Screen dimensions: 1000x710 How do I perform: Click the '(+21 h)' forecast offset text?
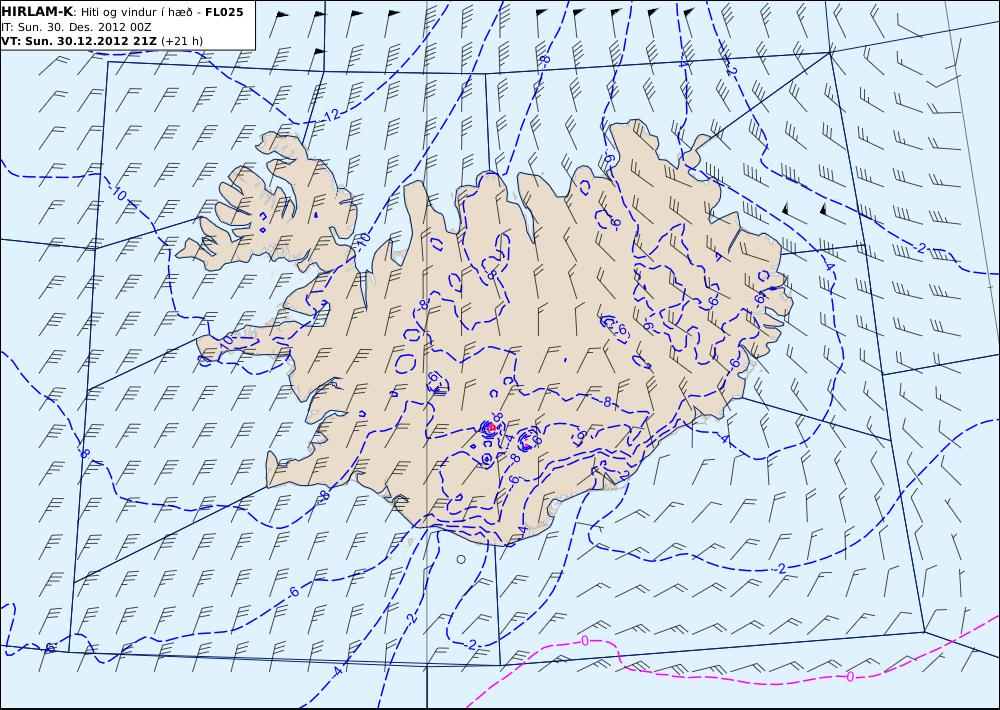coord(182,41)
